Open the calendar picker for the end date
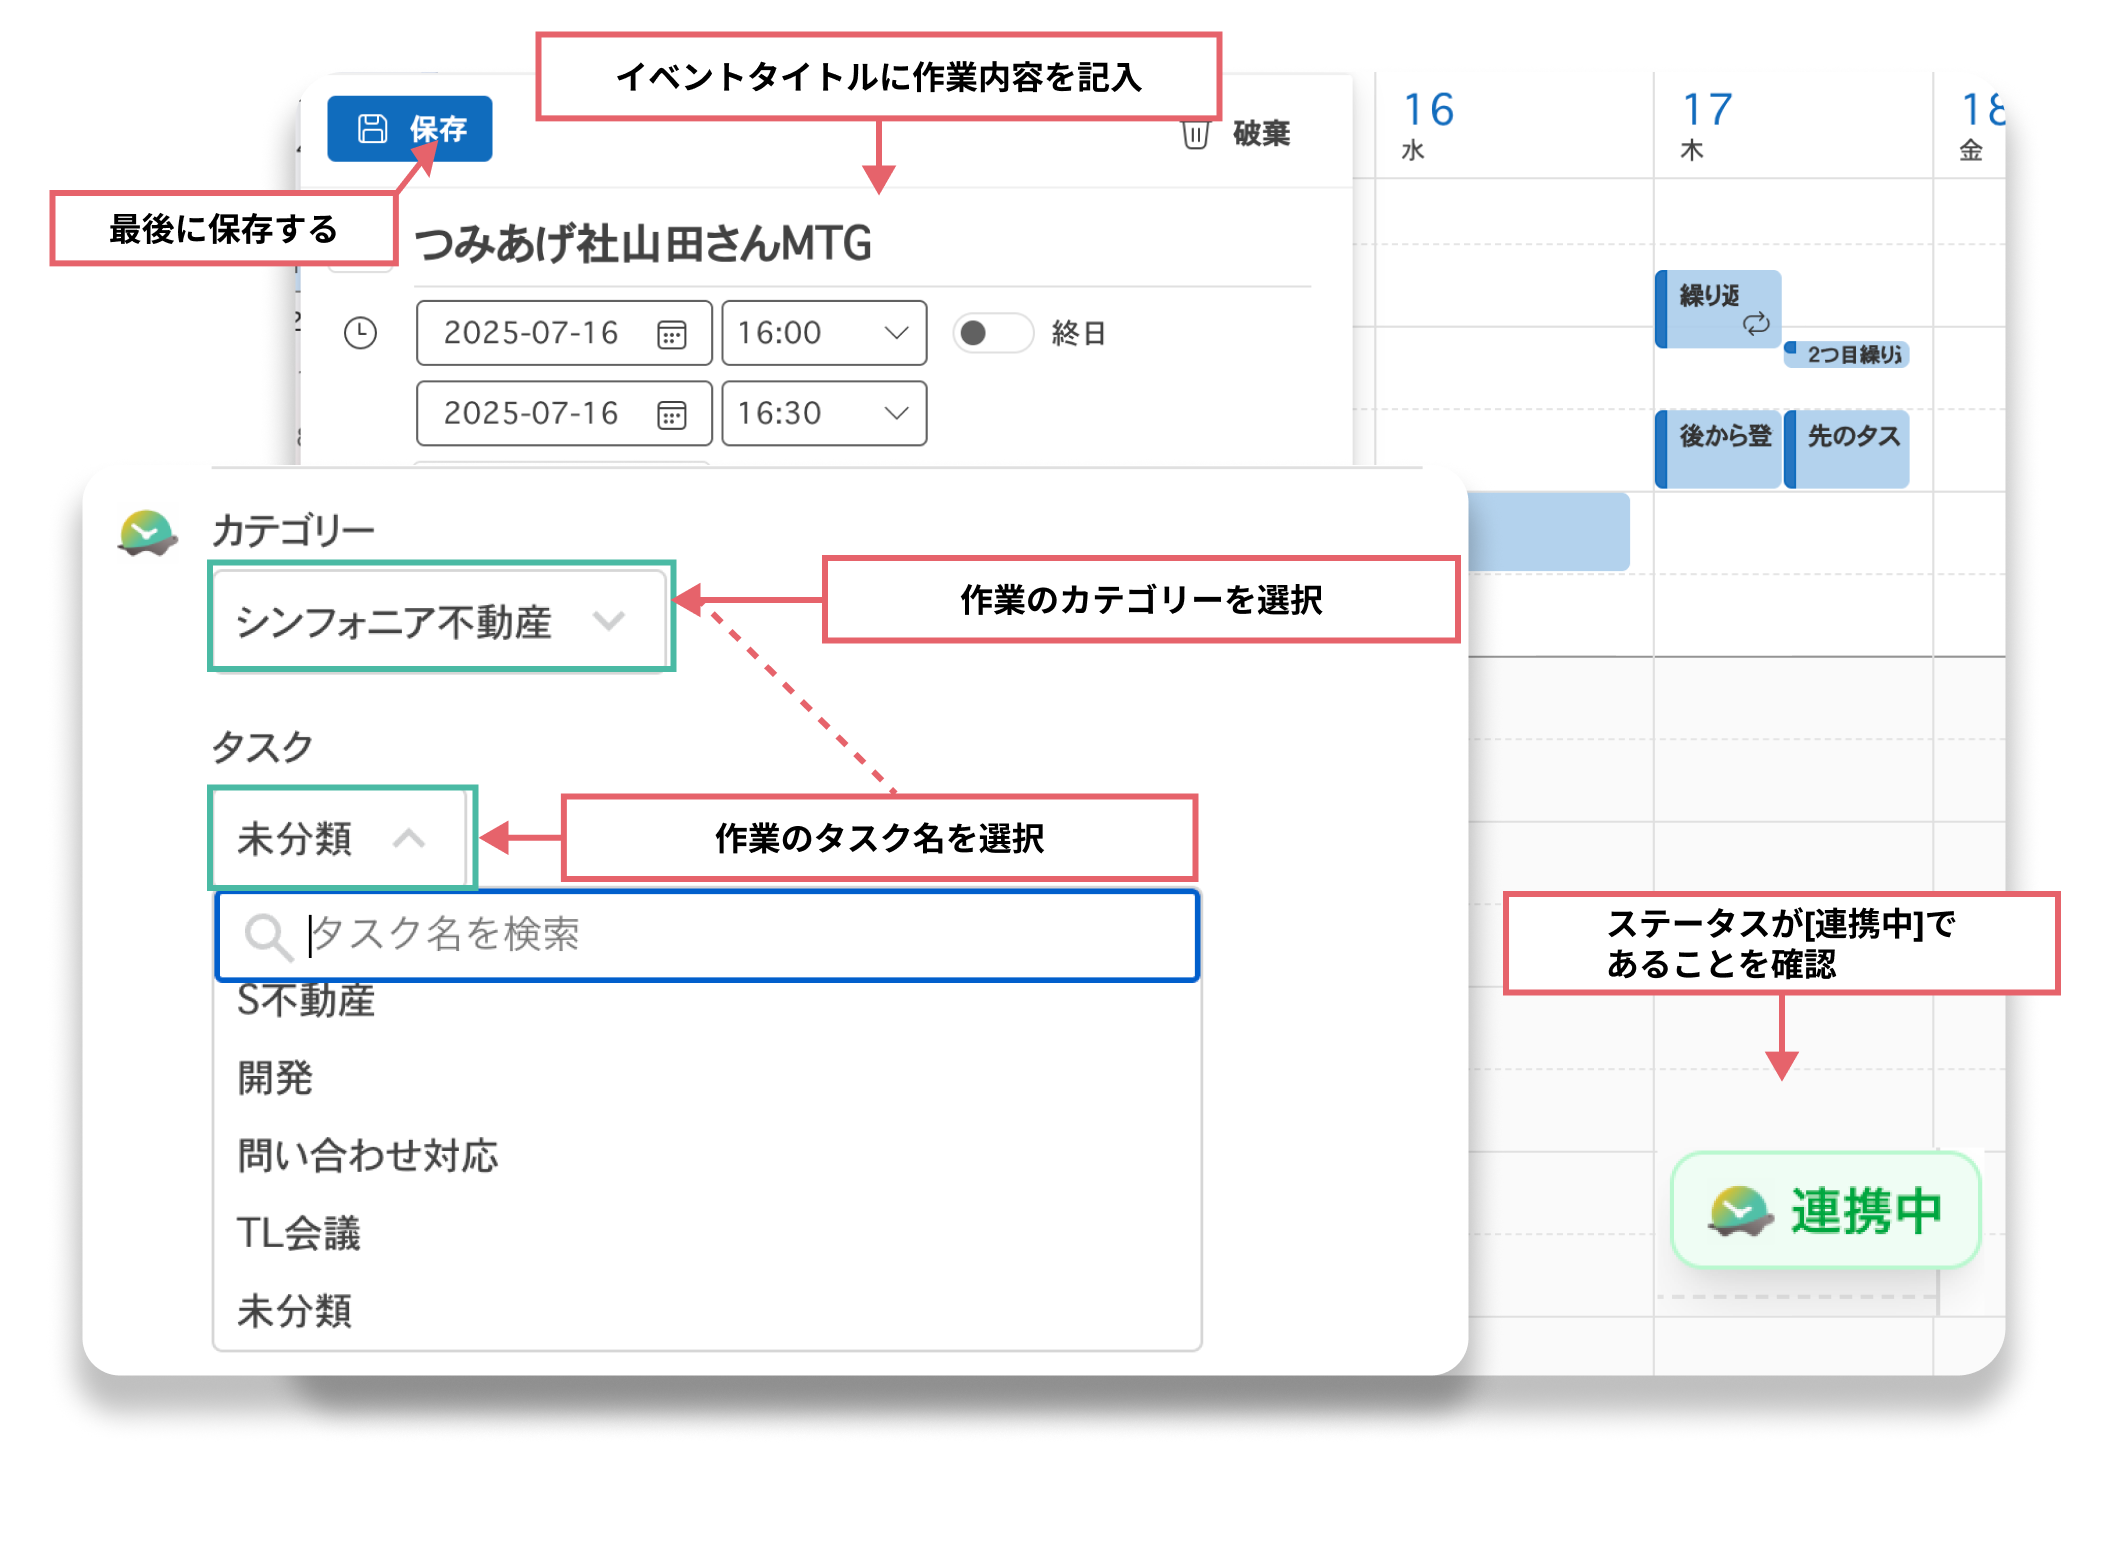 coord(676,413)
